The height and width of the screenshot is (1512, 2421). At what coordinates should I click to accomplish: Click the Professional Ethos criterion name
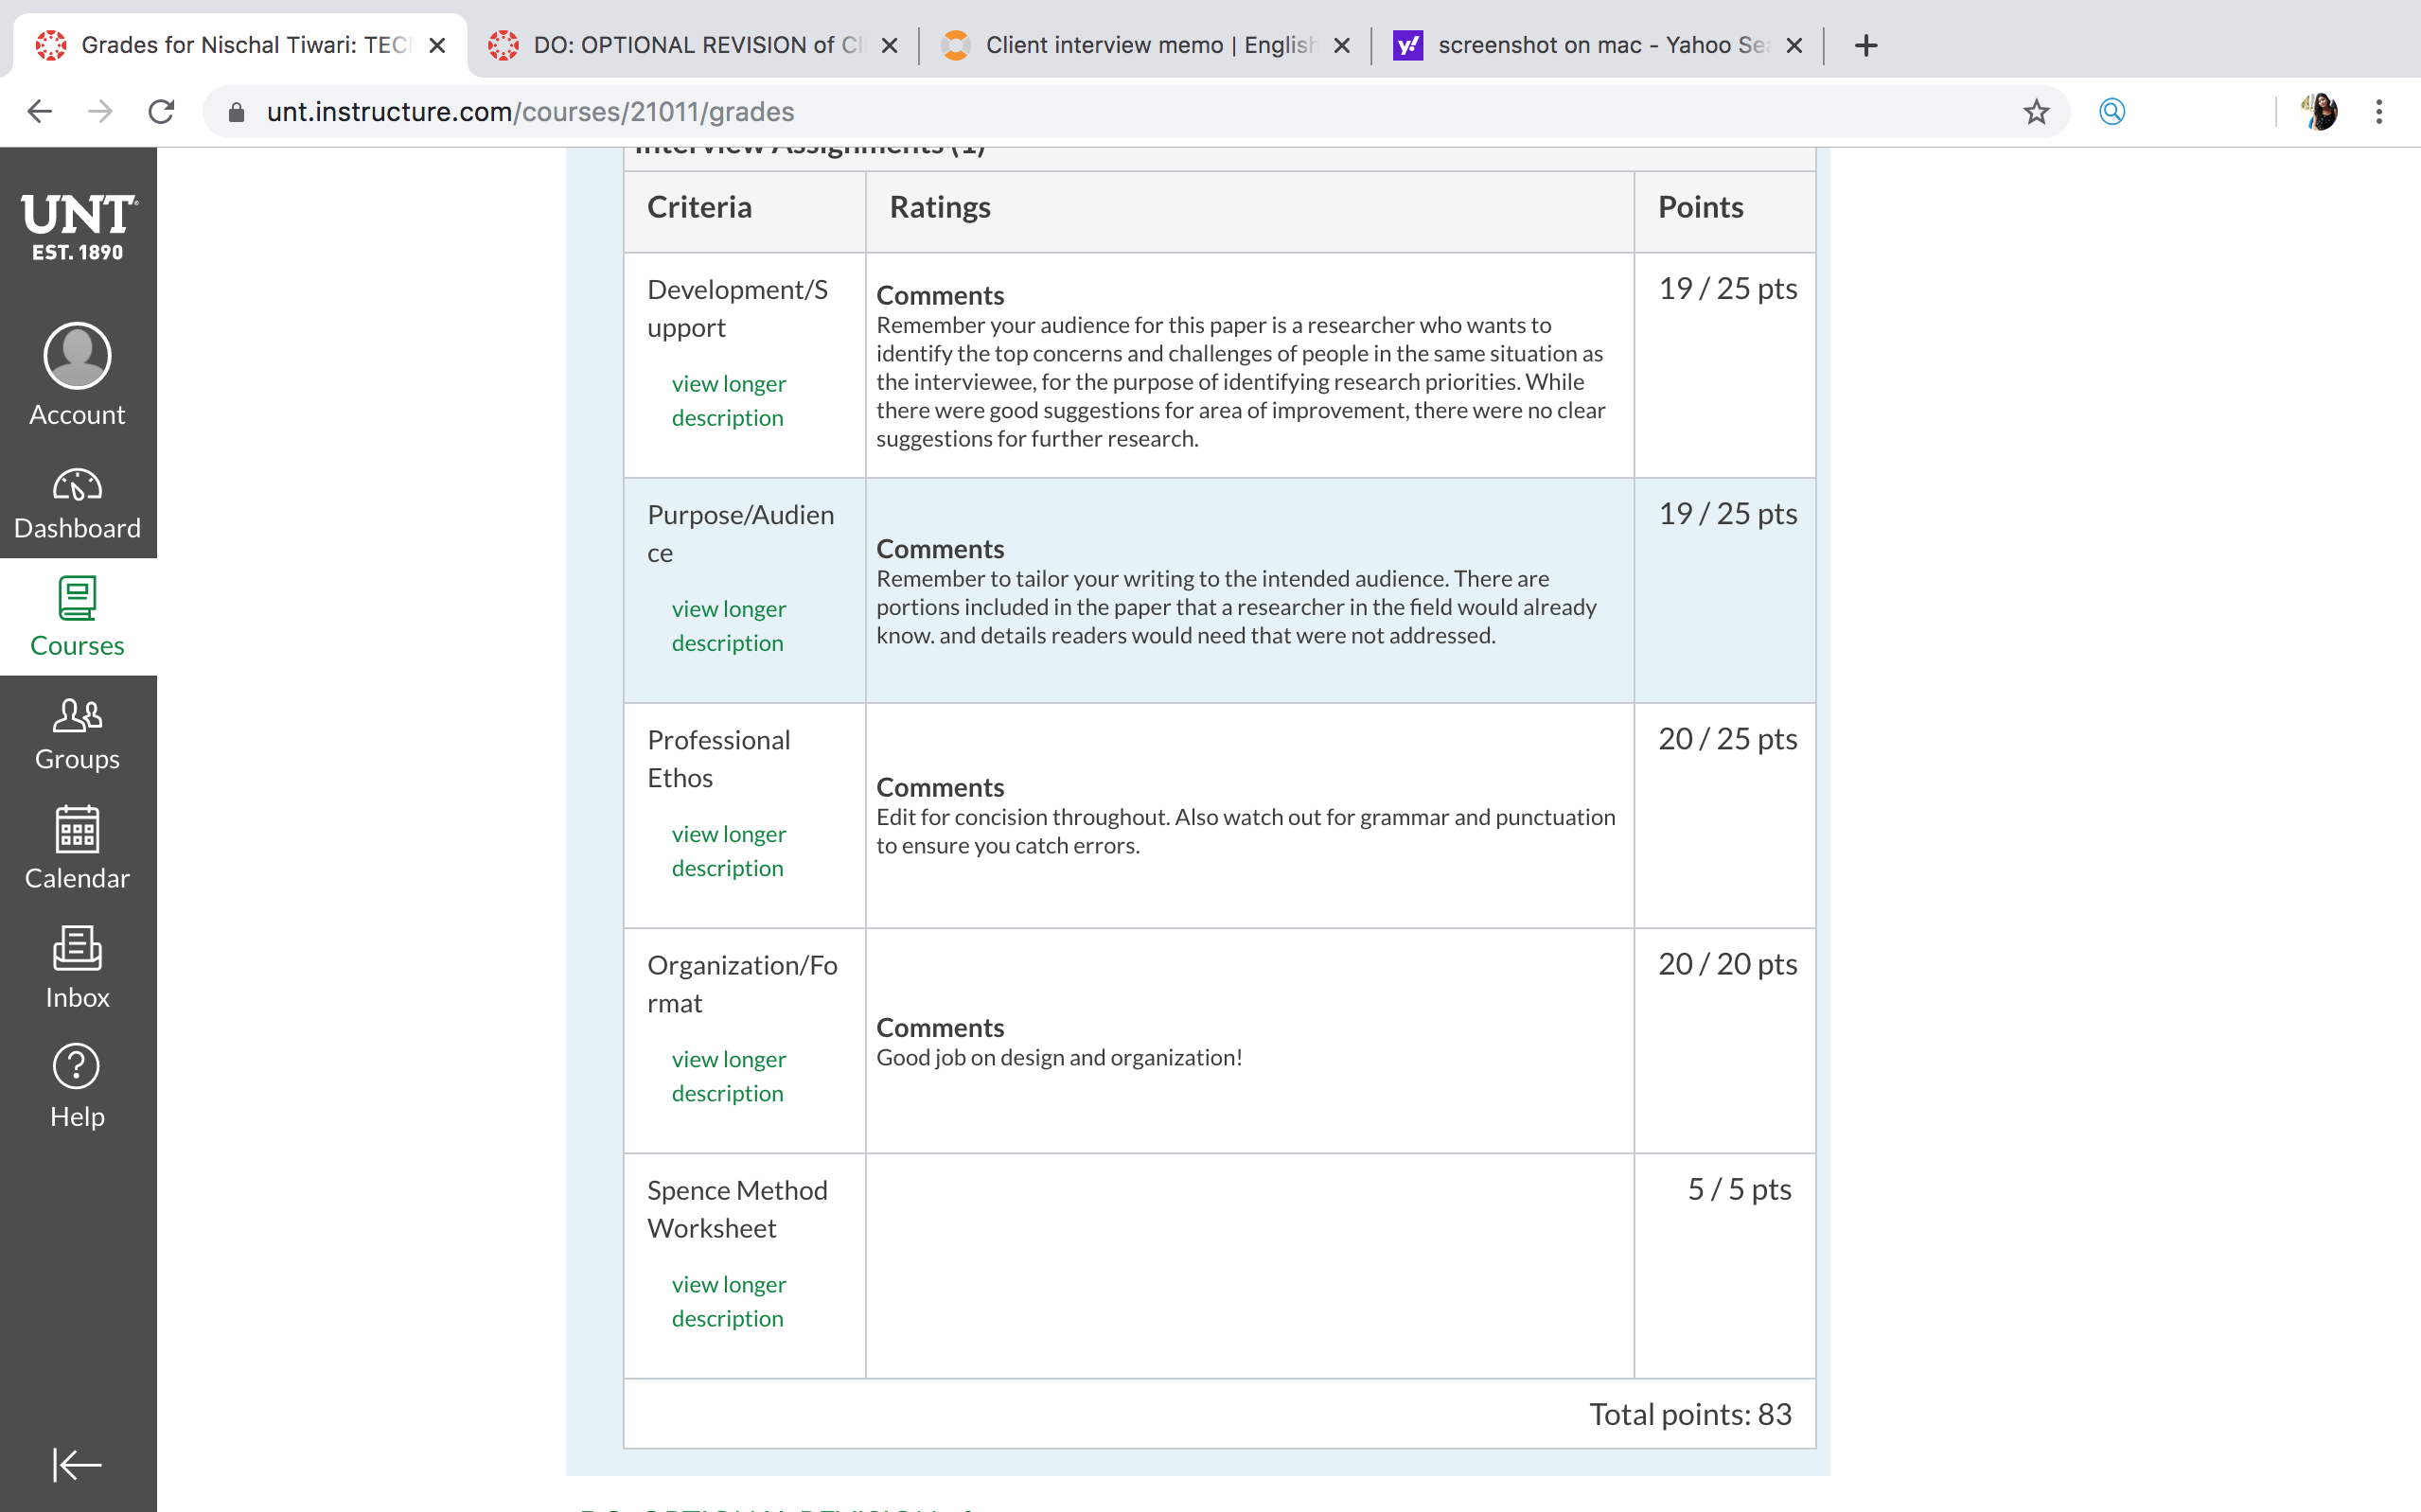(x=719, y=758)
